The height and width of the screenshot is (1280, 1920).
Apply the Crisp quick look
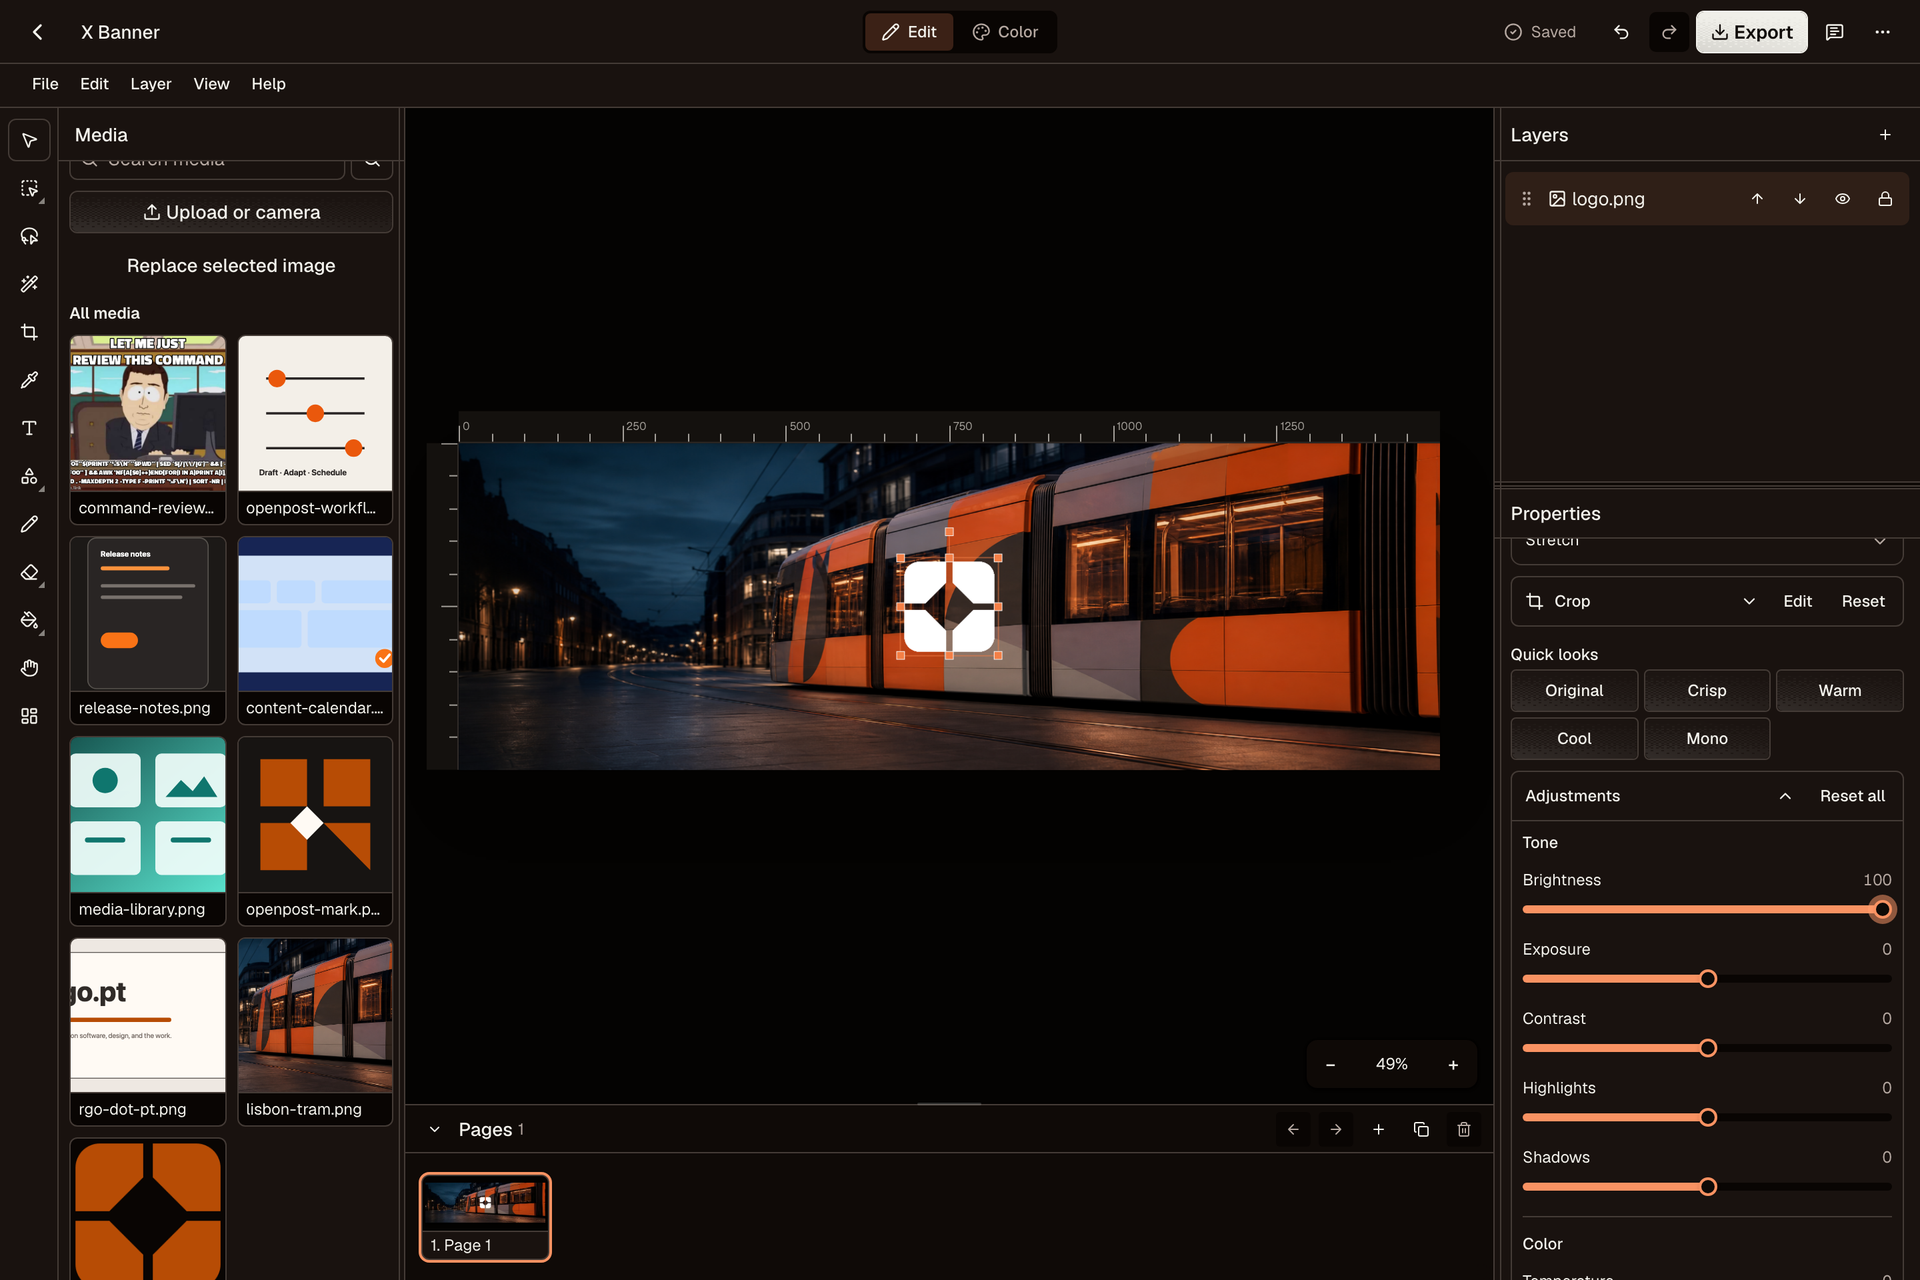click(x=1707, y=691)
